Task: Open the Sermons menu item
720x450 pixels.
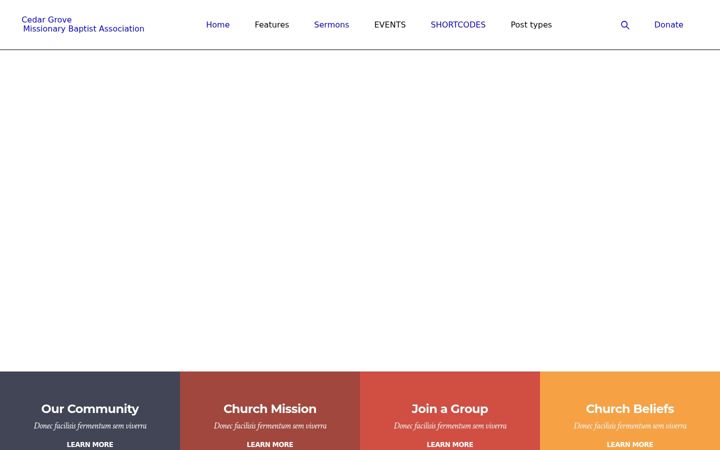Action: [332, 25]
